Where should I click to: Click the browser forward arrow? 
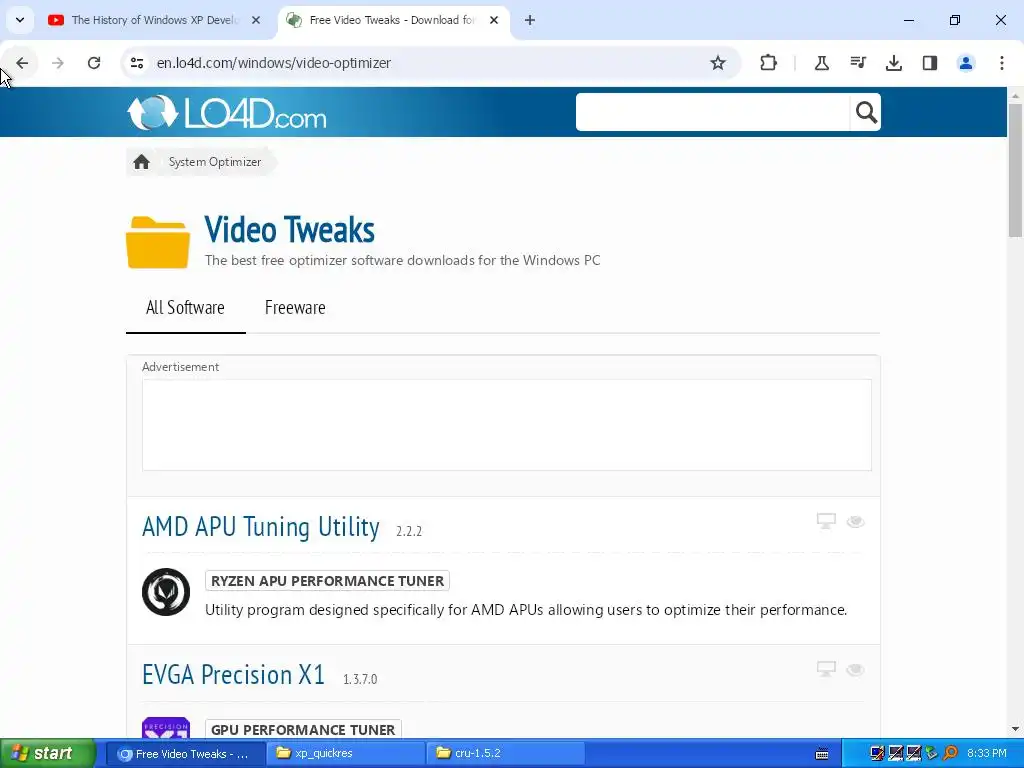tap(57, 63)
